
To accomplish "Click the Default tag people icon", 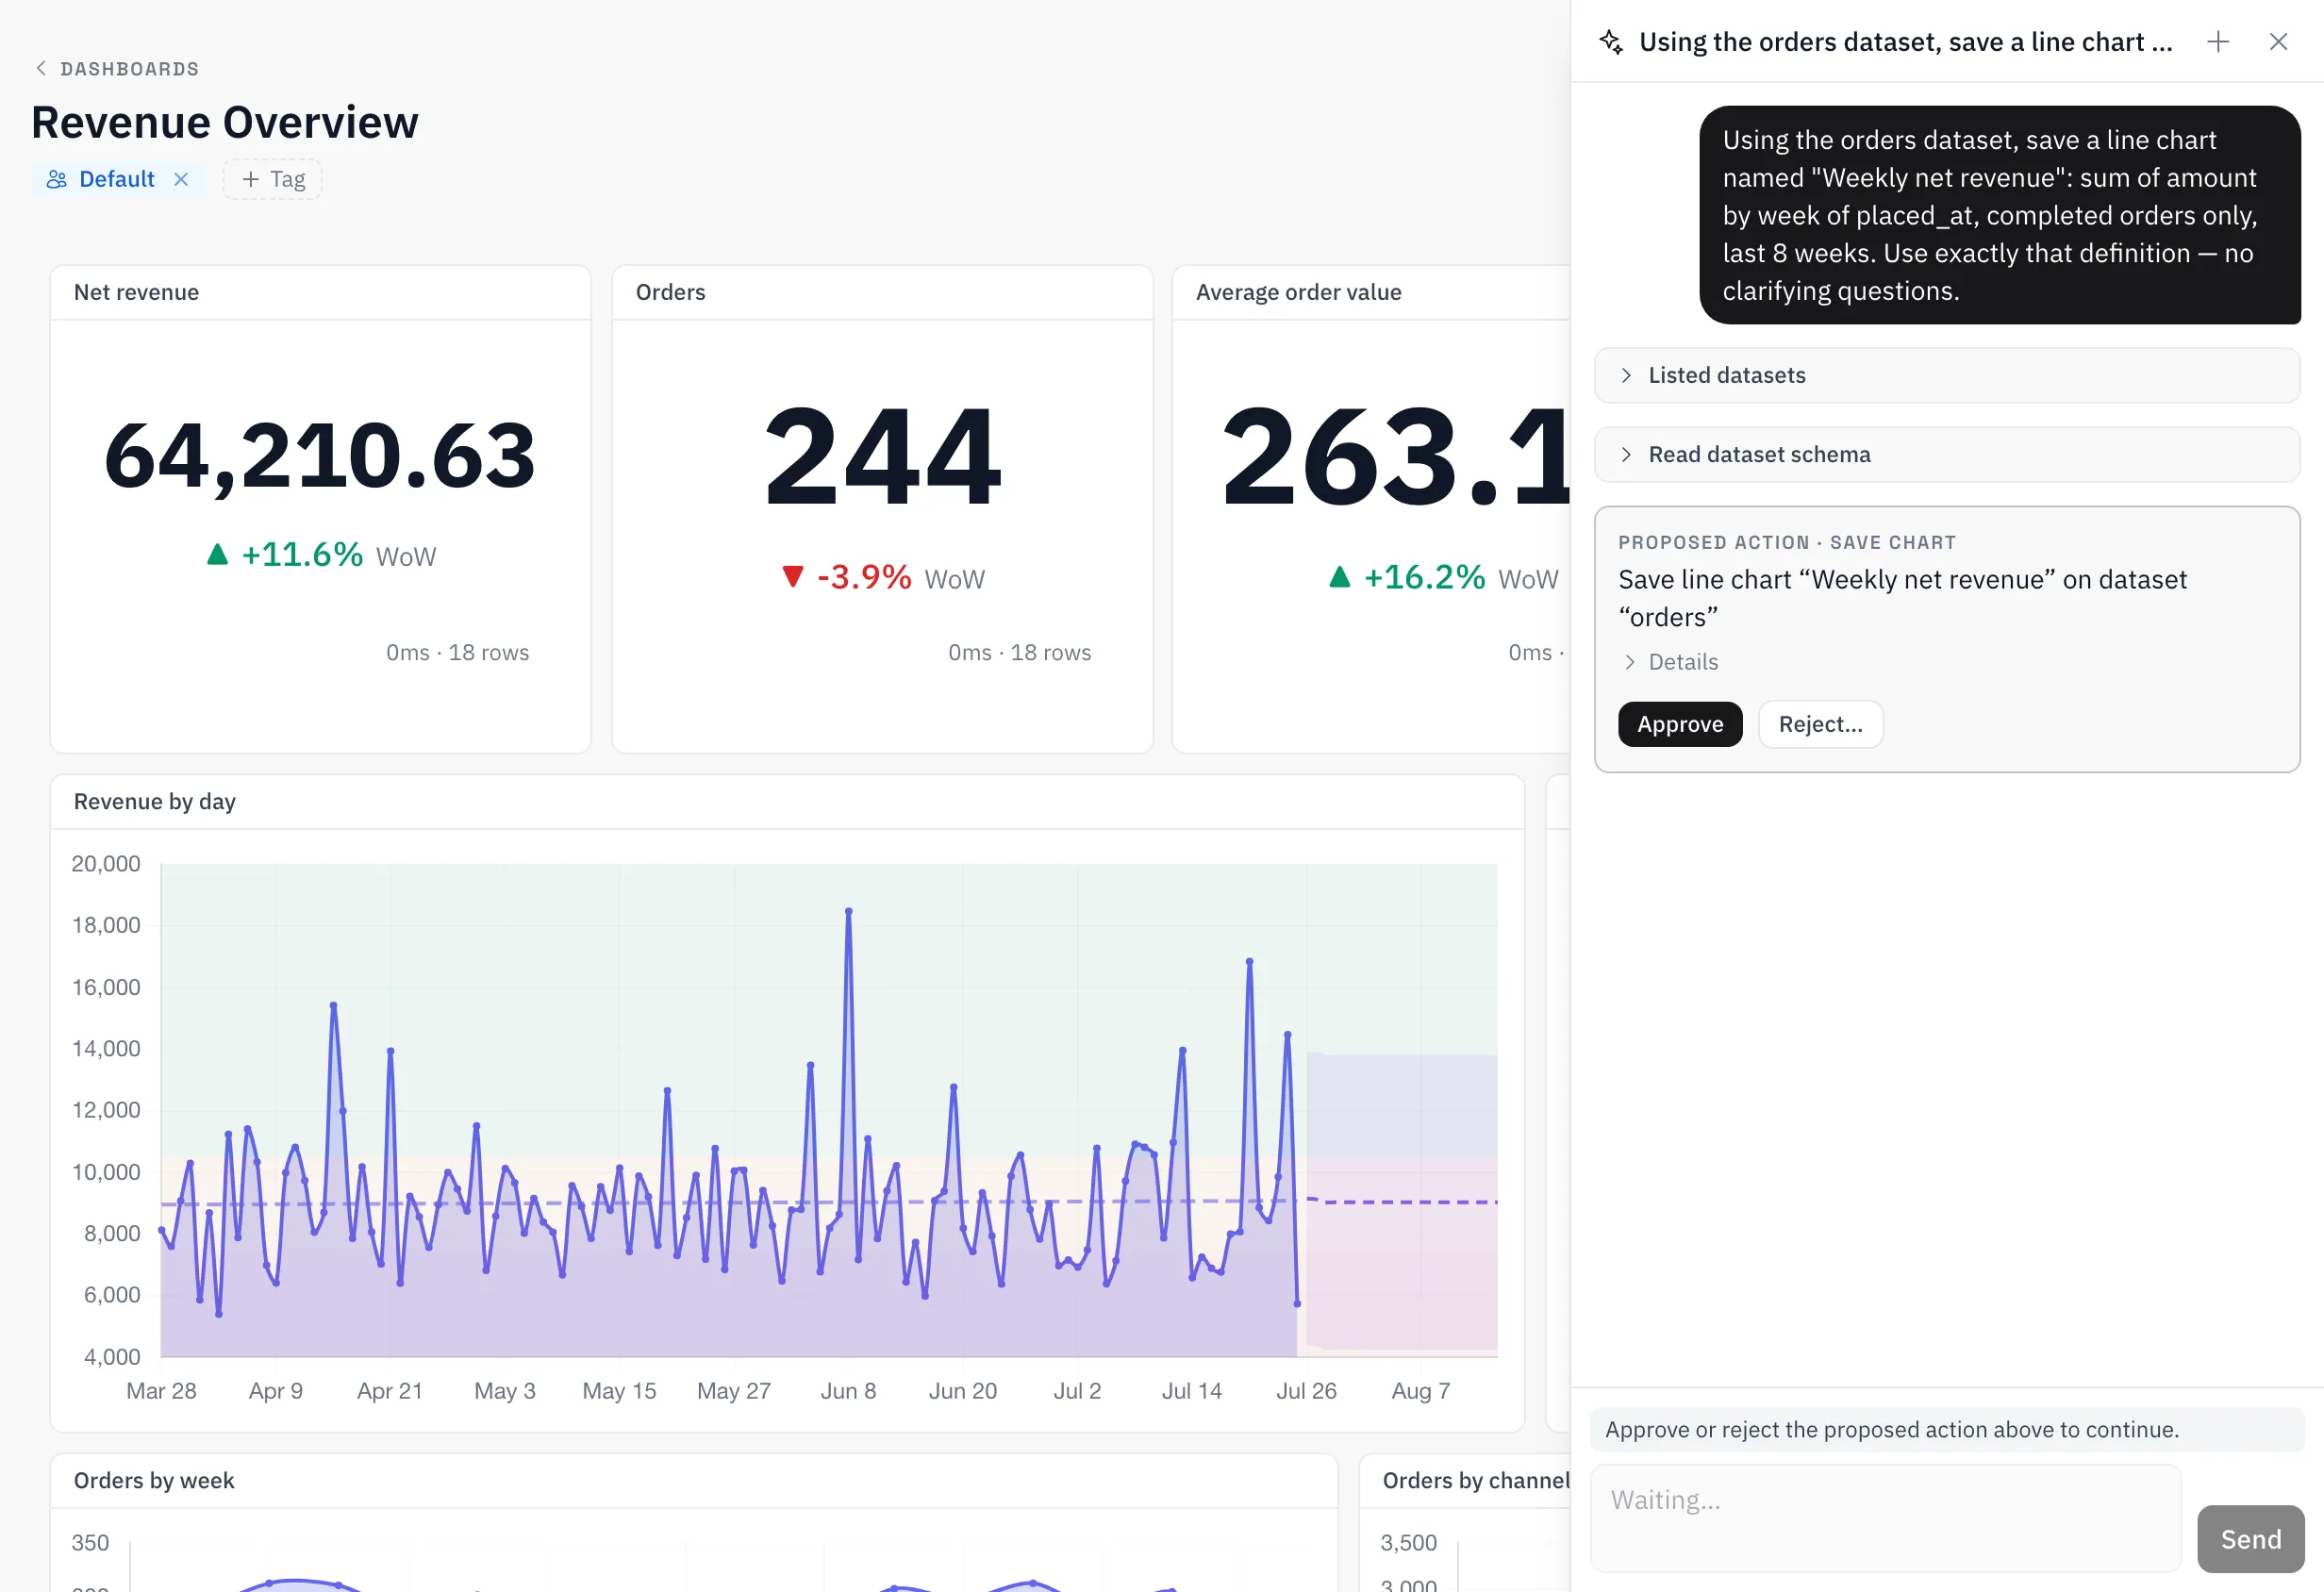I will (57, 179).
